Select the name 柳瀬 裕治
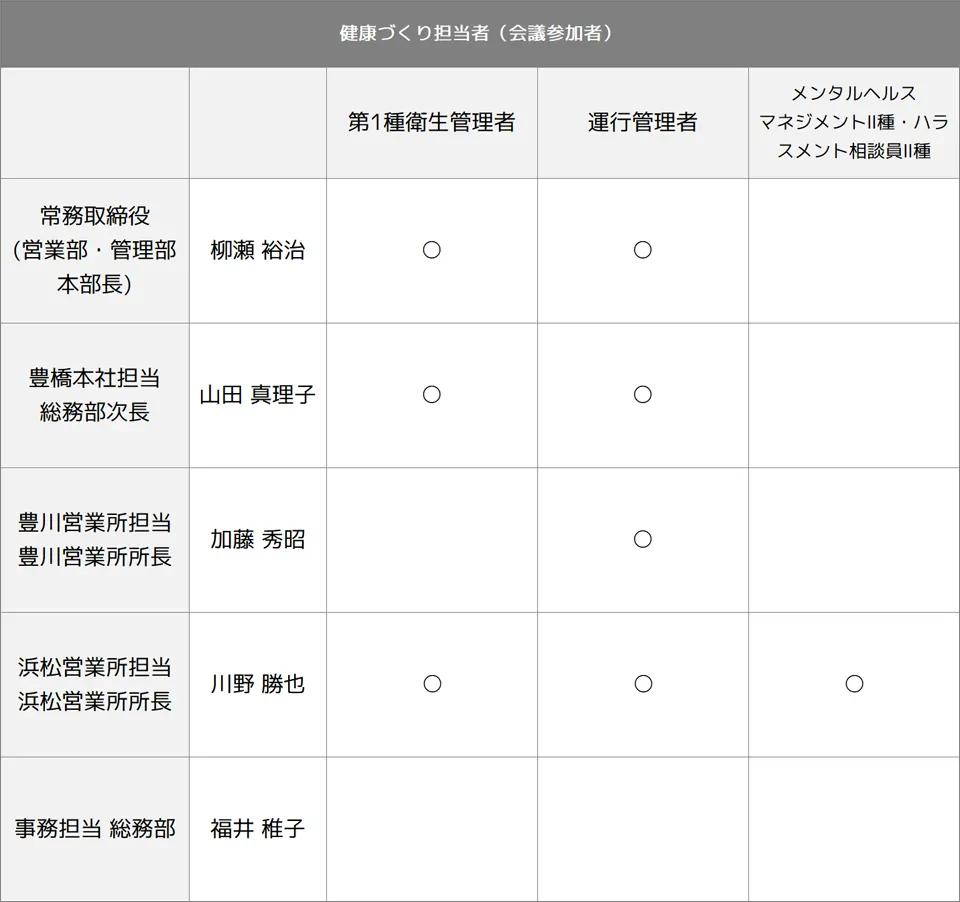 pyautogui.click(x=258, y=250)
